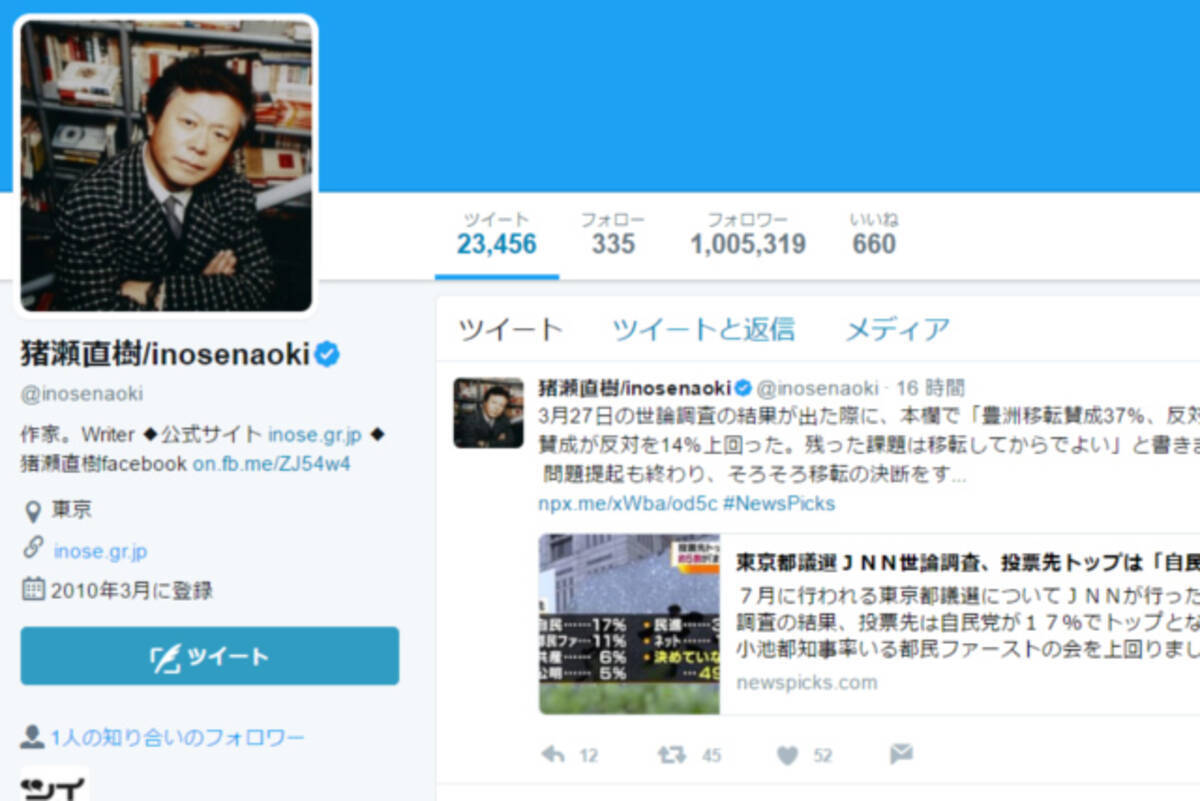Image resolution: width=1200 pixels, height=801 pixels.
Task: Open the いいね stat showing 660
Action: click(874, 233)
